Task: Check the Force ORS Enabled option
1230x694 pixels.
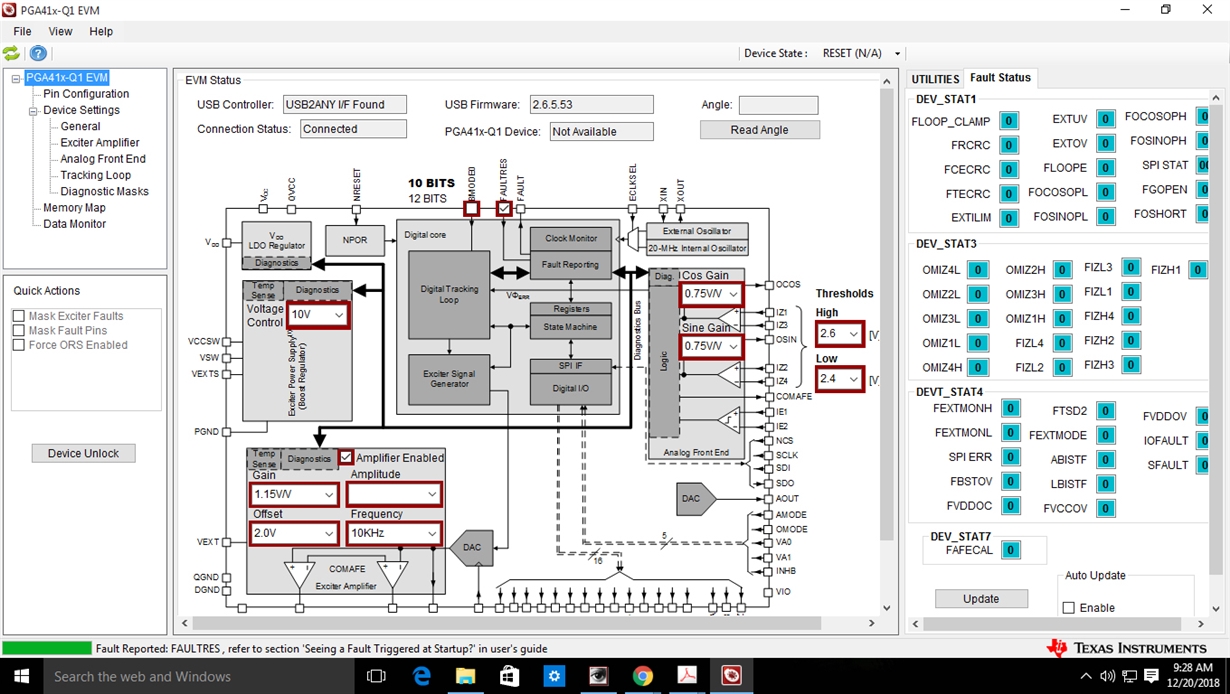Action: click(x=18, y=345)
